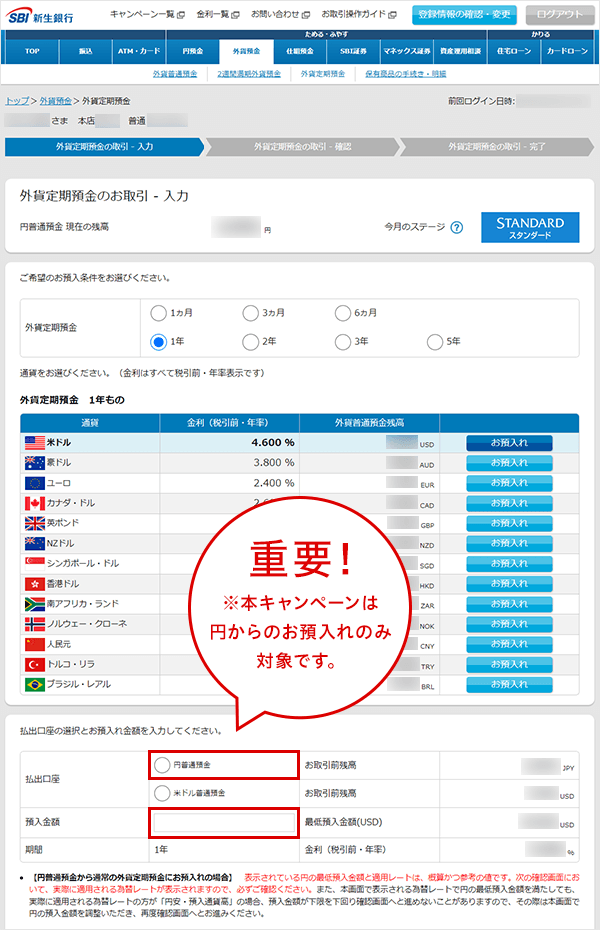Go to the 円預金 navigation tab
The width and height of the screenshot is (600, 930).
click(185, 50)
